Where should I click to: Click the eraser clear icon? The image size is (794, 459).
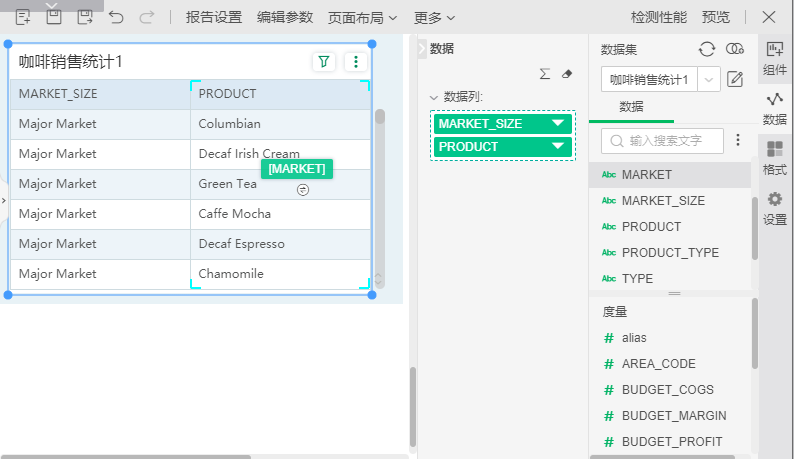click(x=567, y=74)
